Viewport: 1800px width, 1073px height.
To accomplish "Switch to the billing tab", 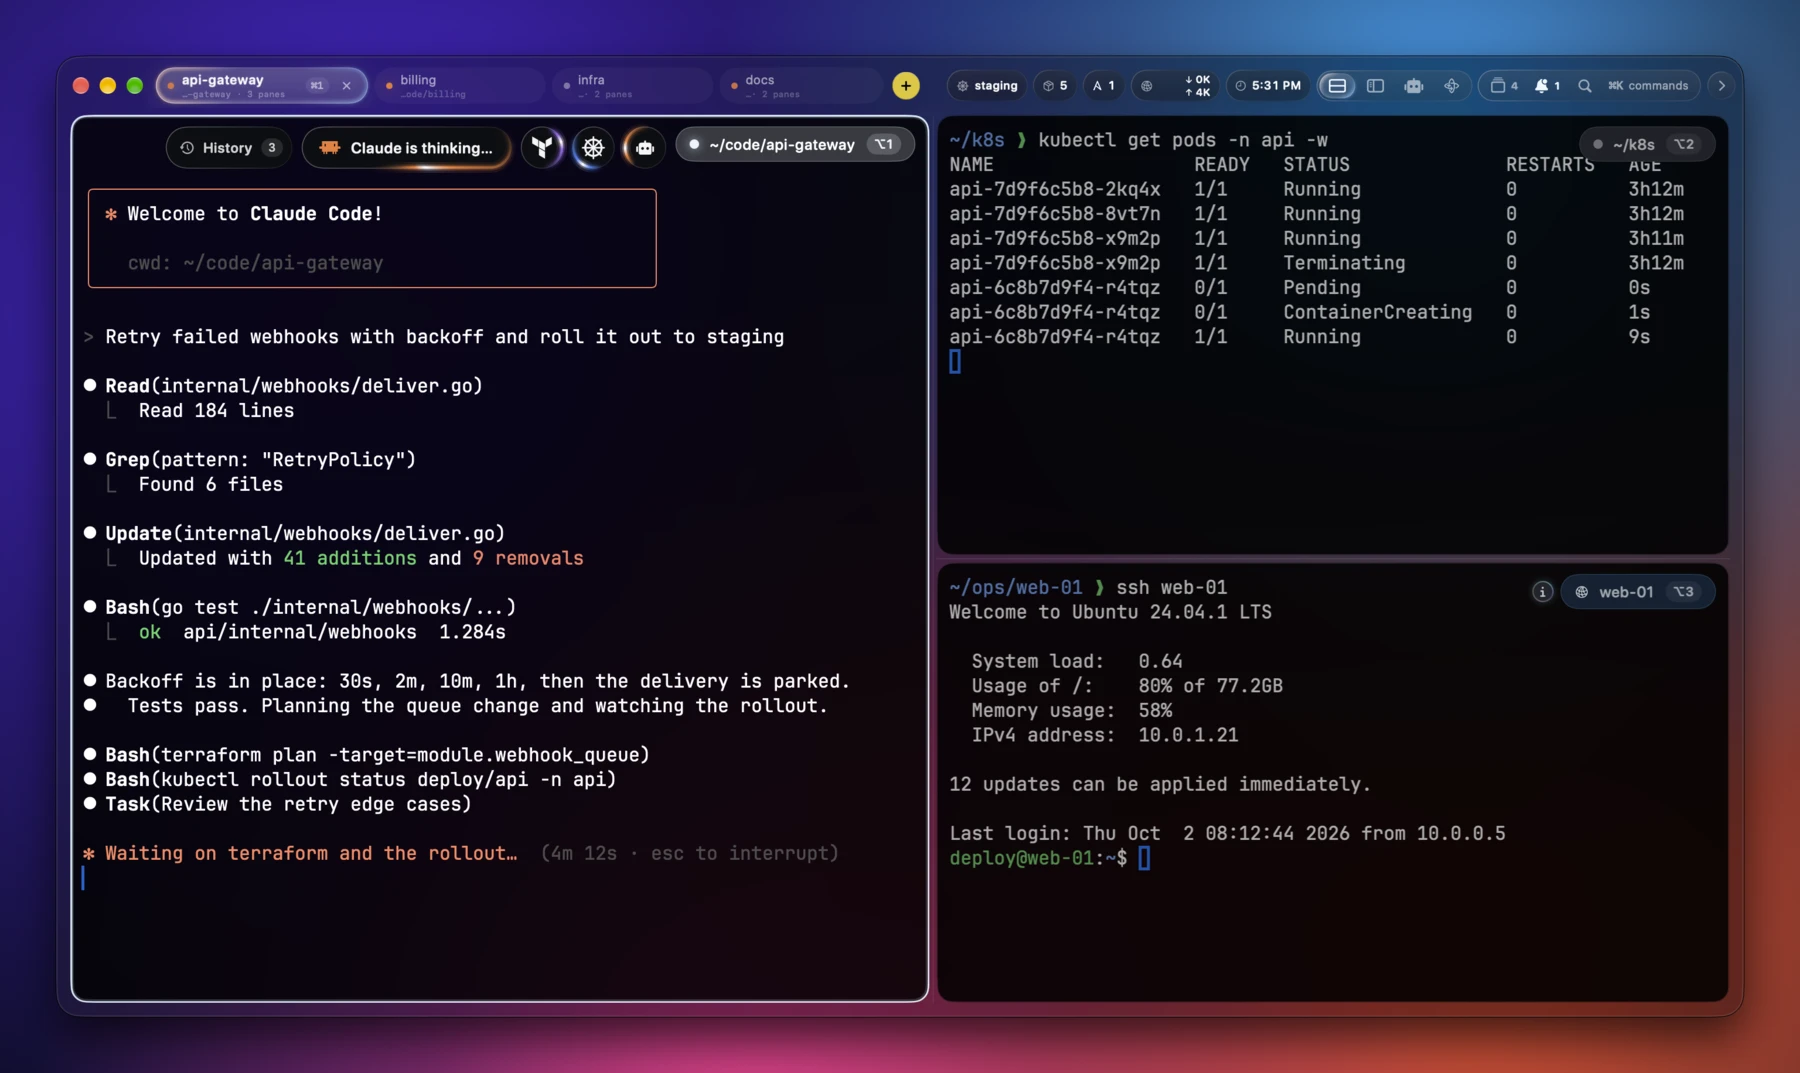I will coord(461,86).
